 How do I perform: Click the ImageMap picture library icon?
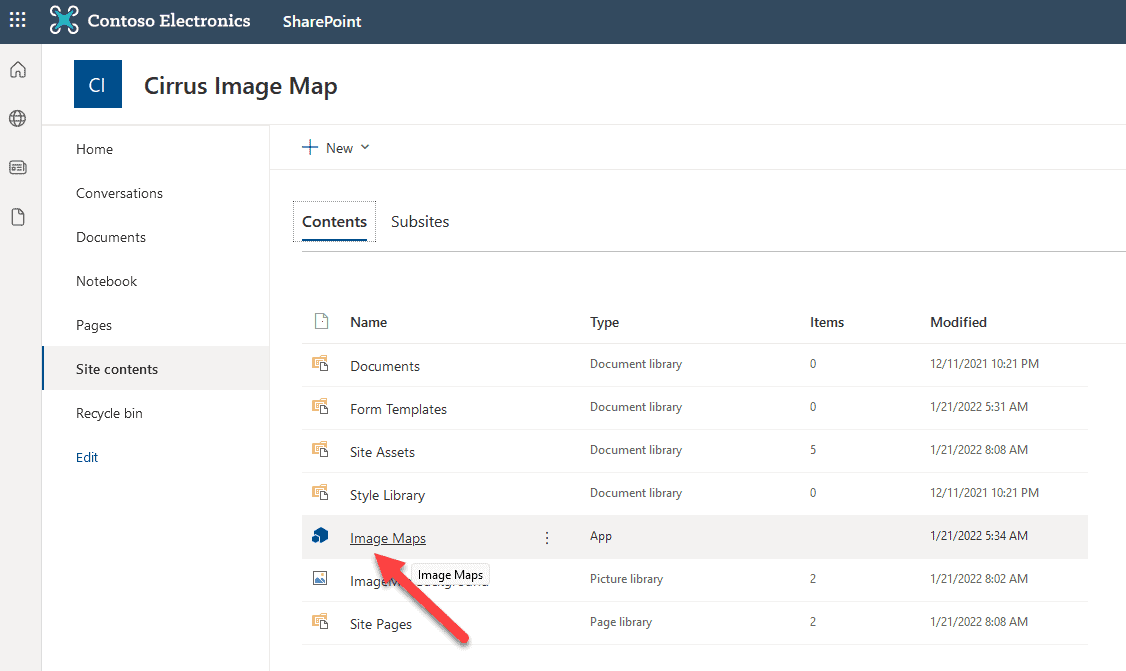click(x=320, y=578)
